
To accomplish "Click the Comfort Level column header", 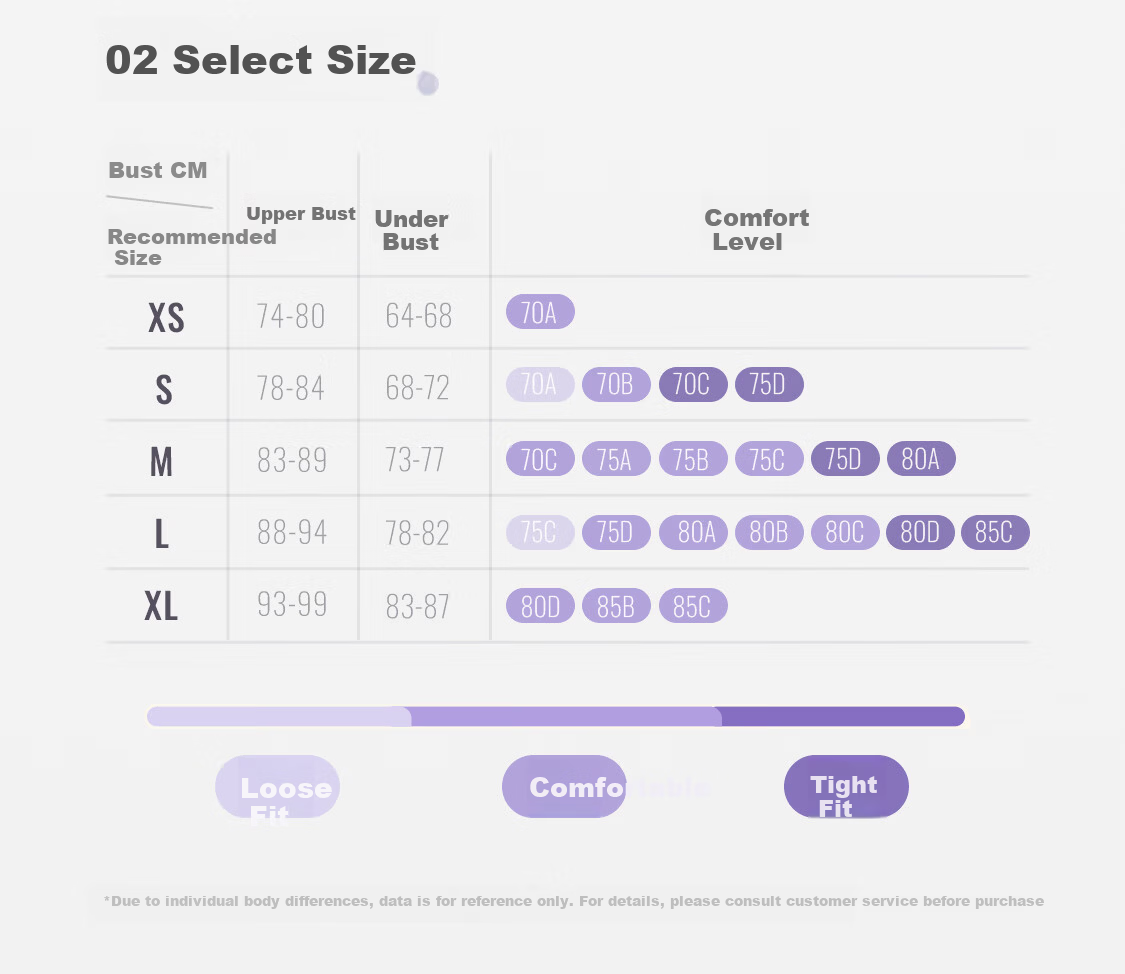I will [756, 230].
